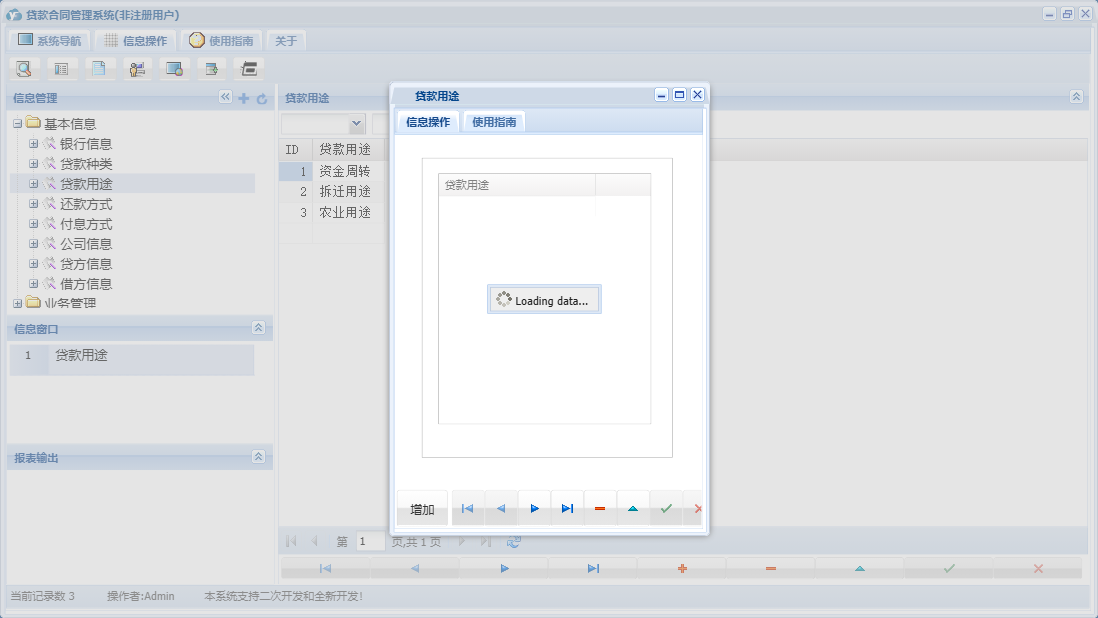This screenshot has height=618, width=1098.
Task: Click the stacked windows toolbar icon
Action: (249, 69)
